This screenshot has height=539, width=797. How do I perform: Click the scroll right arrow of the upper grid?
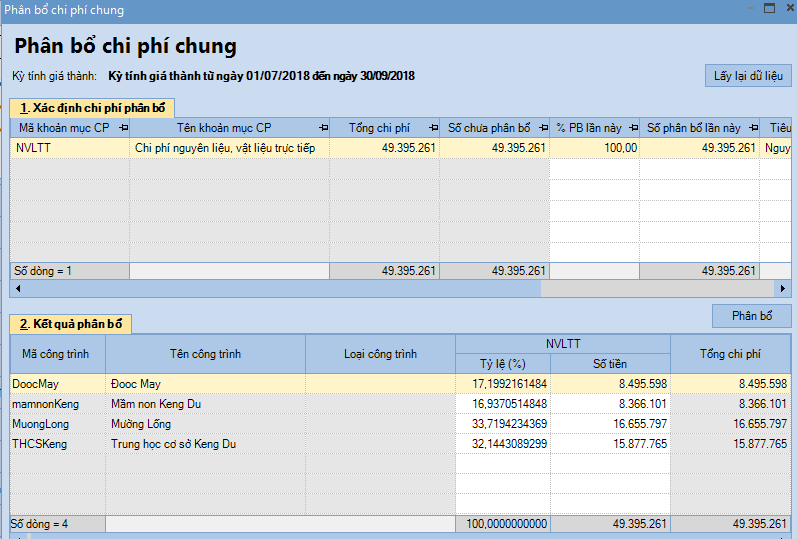click(x=783, y=288)
